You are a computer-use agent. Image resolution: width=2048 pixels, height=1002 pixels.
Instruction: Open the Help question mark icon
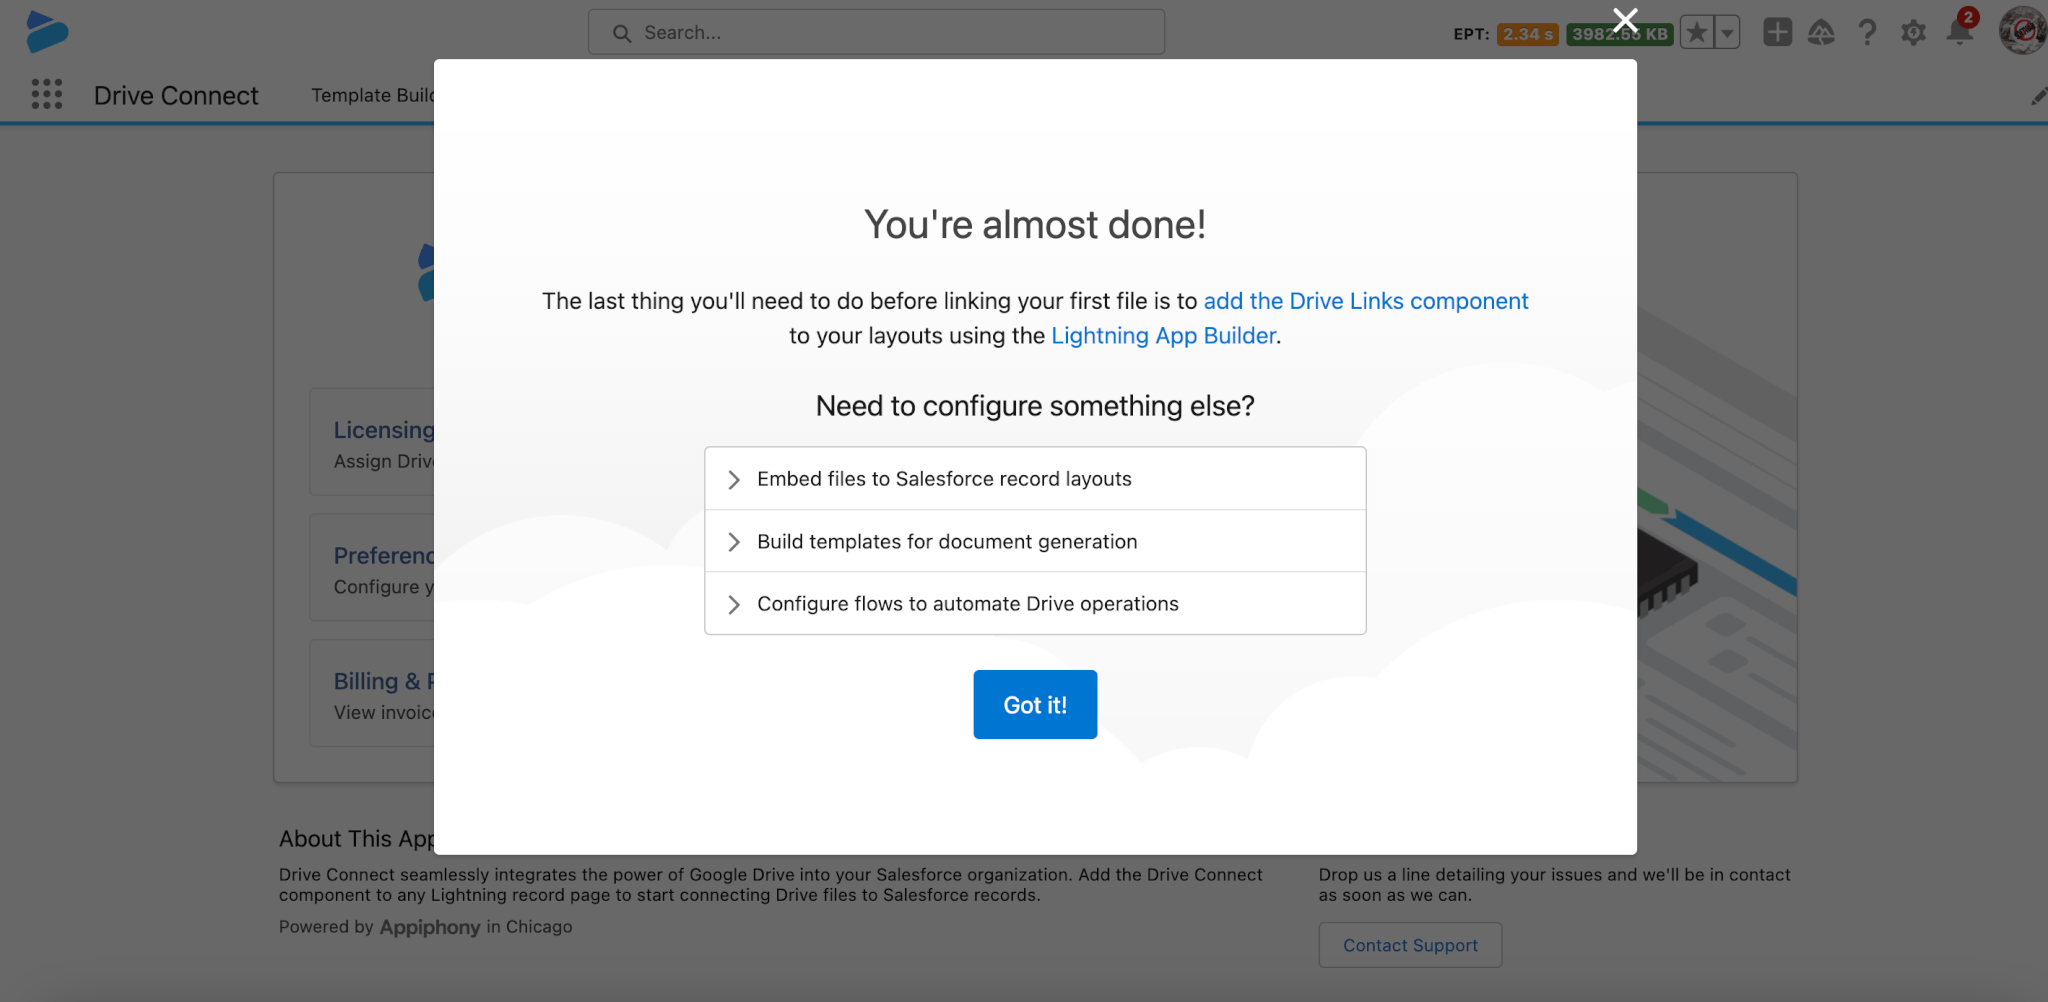pyautogui.click(x=1867, y=33)
